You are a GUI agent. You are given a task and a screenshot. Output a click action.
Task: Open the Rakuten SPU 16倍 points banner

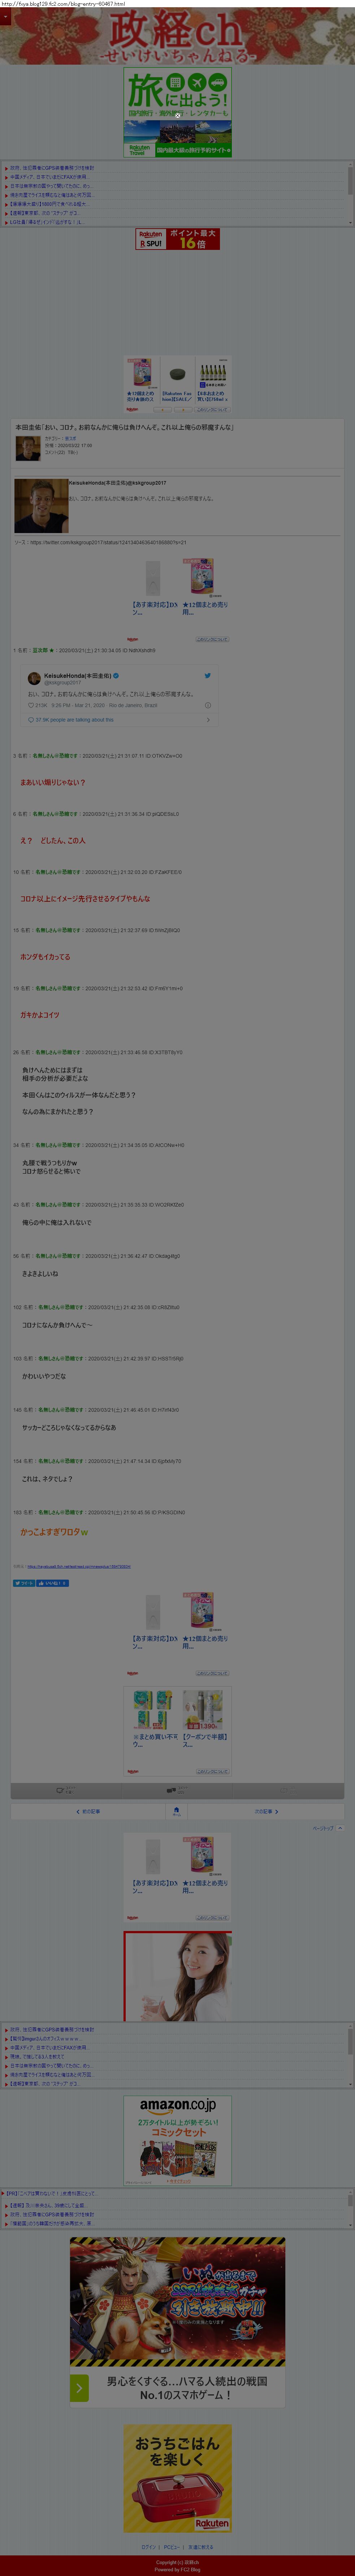coord(177,238)
